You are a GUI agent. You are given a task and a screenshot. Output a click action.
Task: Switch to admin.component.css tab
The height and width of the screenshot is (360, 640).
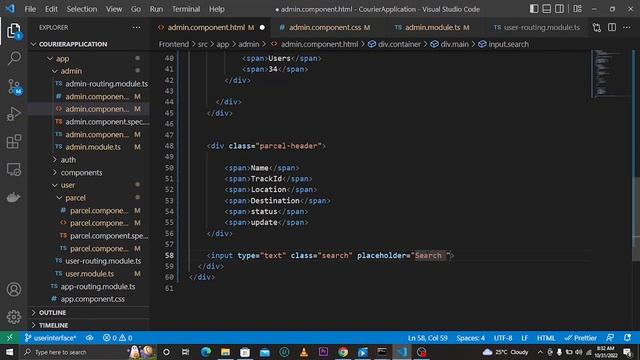[x=325, y=27]
